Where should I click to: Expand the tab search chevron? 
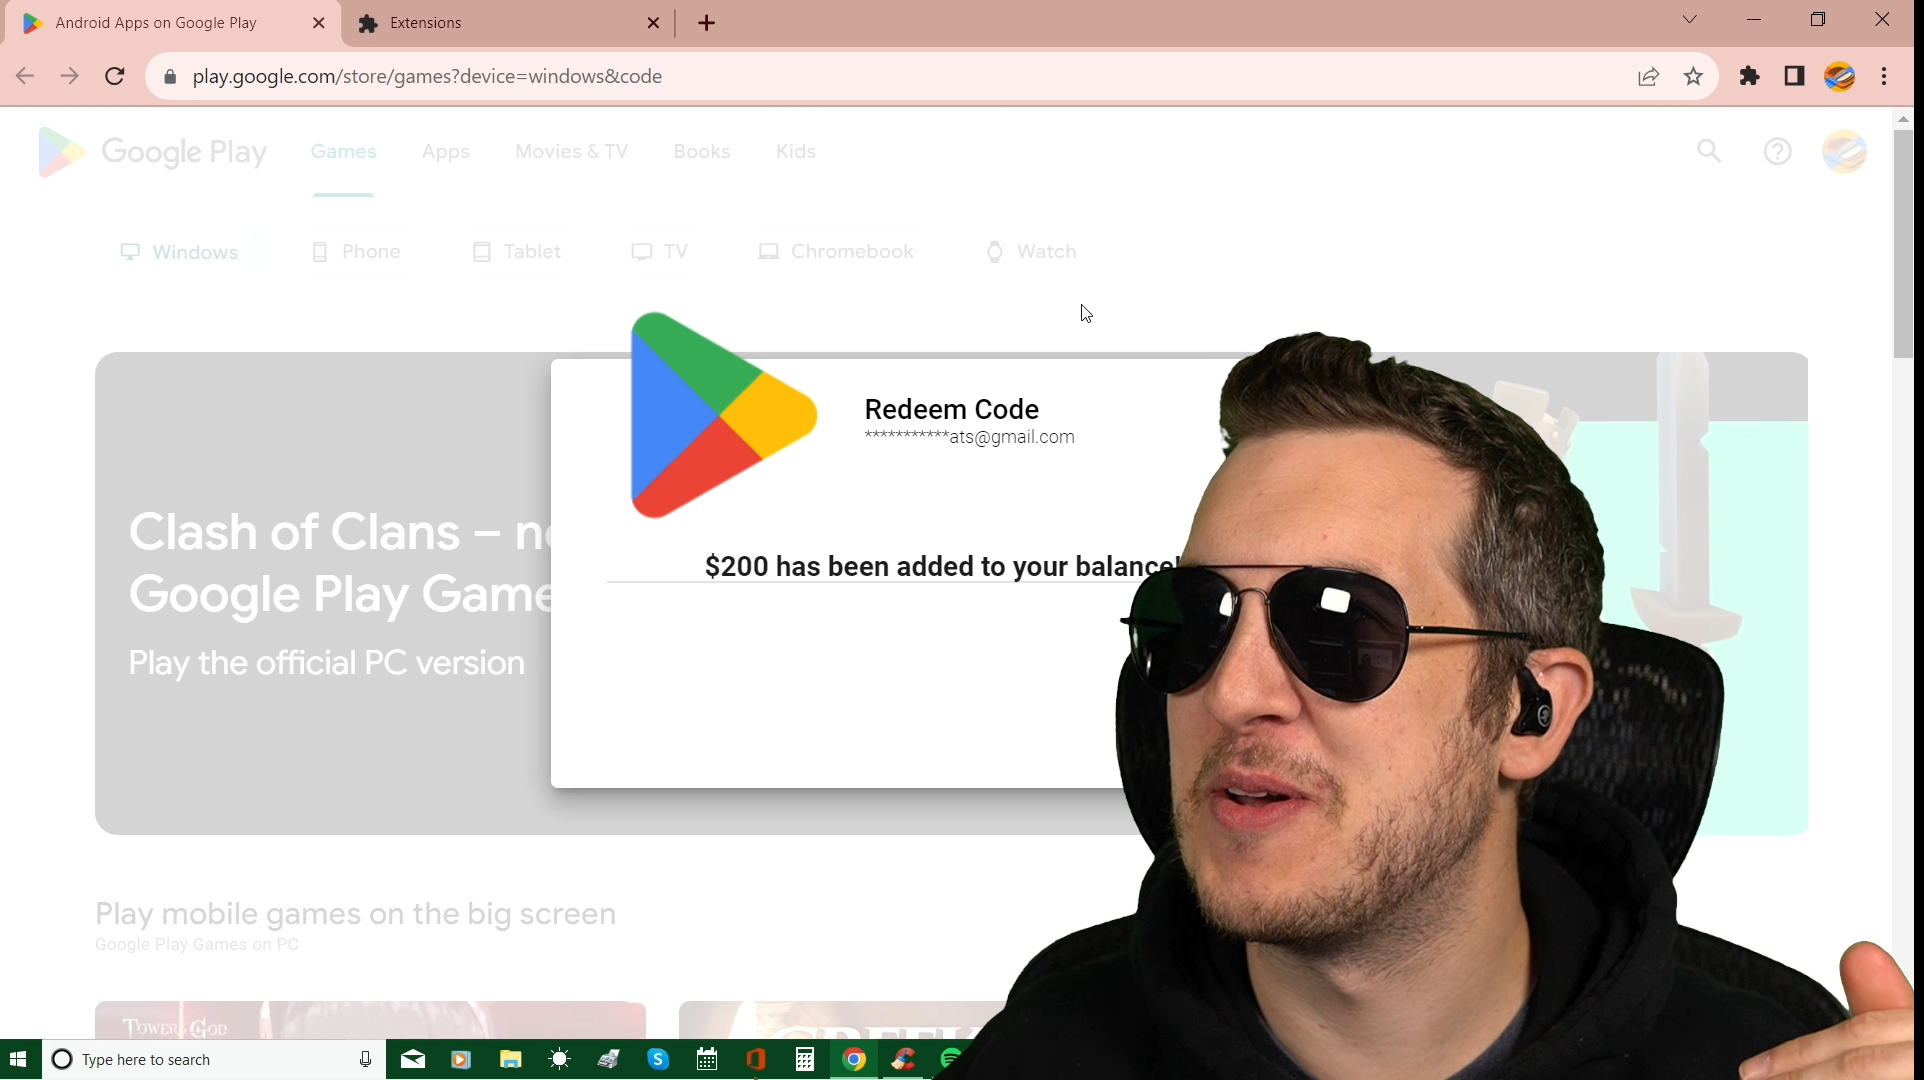coord(1689,20)
